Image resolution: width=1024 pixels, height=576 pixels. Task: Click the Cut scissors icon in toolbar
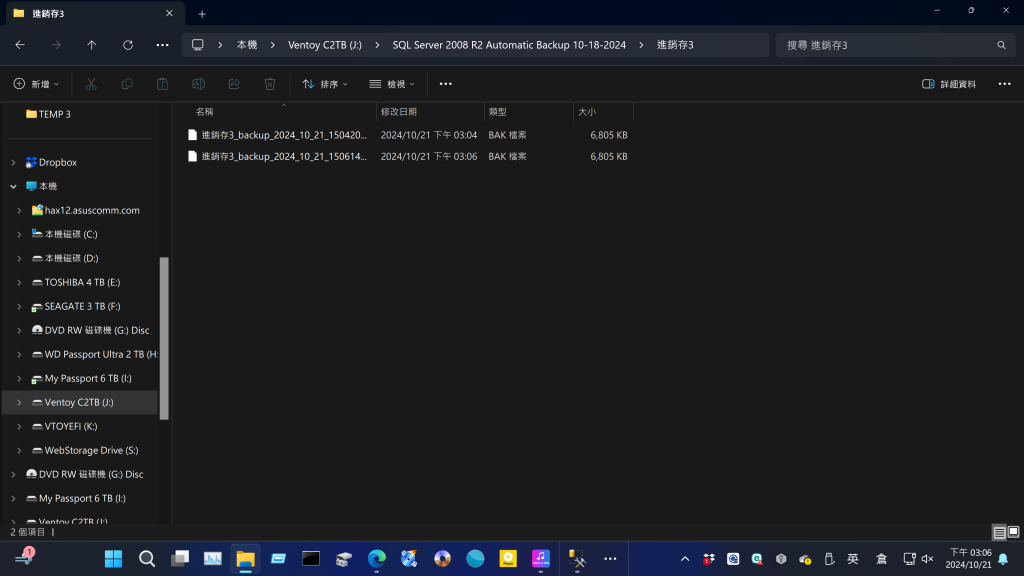tap(91, 84)
